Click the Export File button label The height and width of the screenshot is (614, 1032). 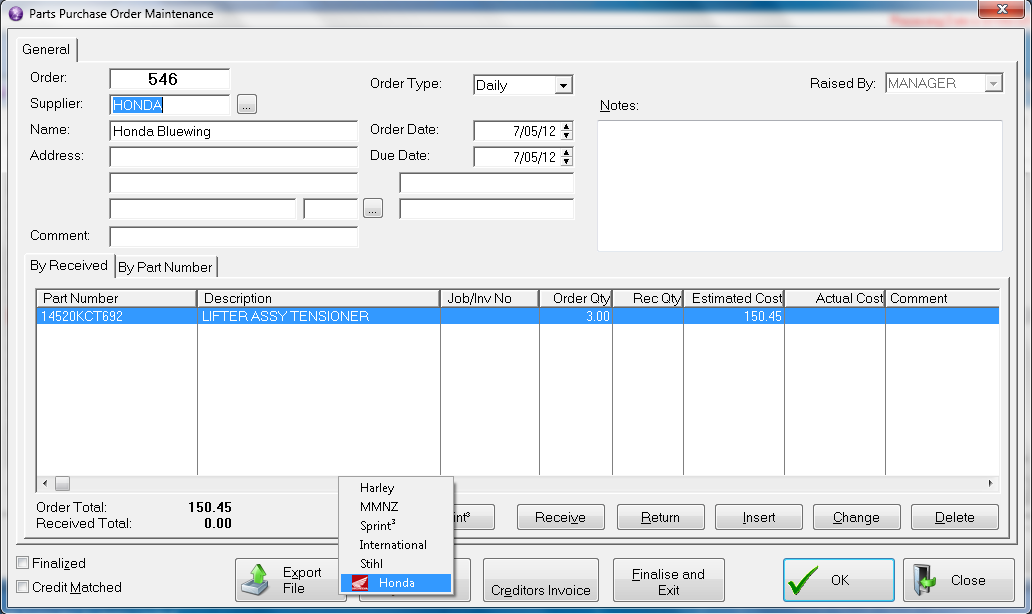302,580
